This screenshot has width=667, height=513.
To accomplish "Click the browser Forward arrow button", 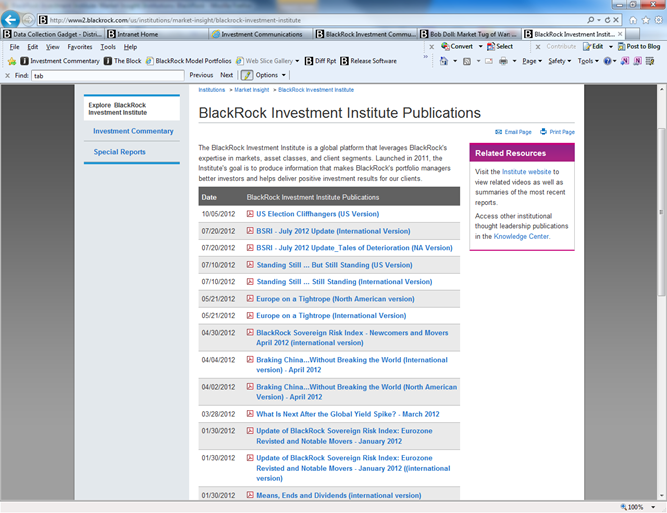I will pyautogui.click(x=28, y=20).
